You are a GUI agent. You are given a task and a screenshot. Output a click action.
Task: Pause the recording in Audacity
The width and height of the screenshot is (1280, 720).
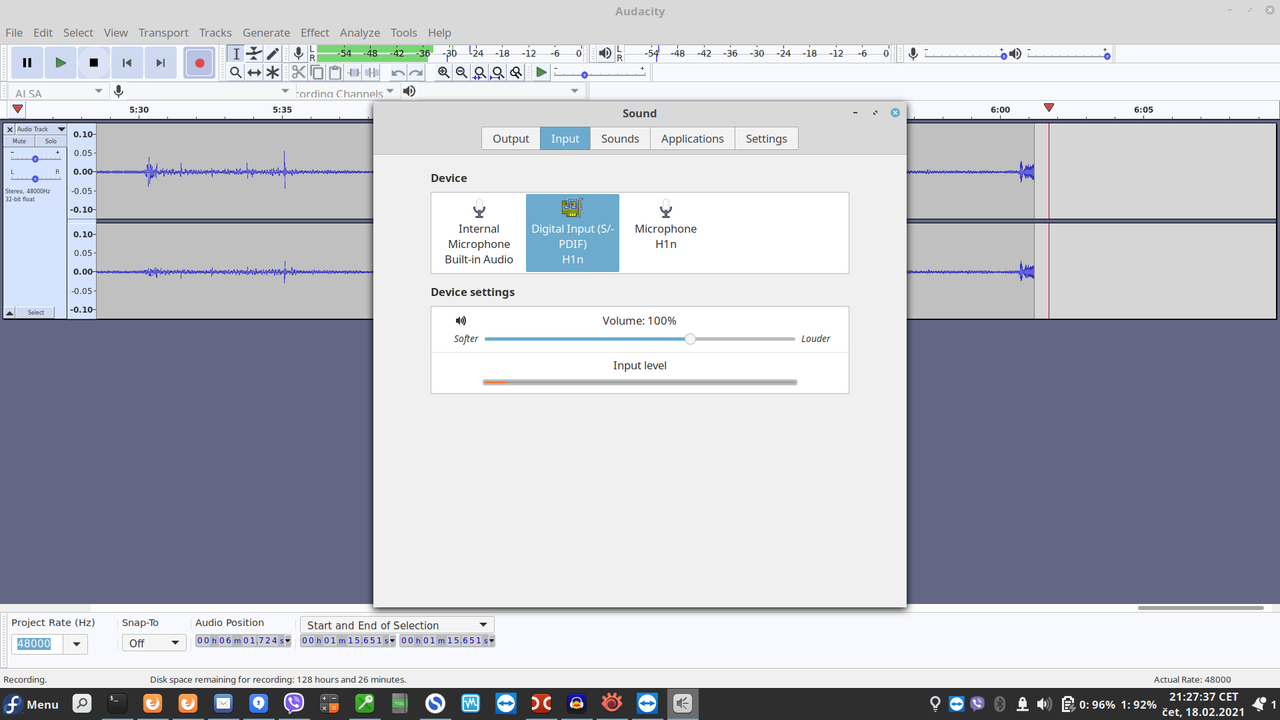coord(27,63)
